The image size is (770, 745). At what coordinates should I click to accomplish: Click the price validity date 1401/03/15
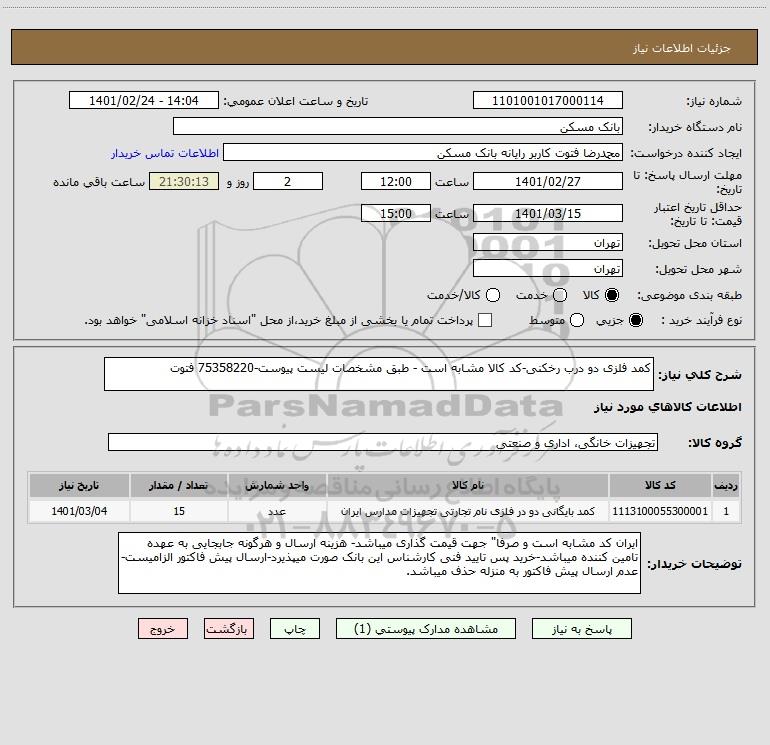pyautogui.click(x=548, y=213)
